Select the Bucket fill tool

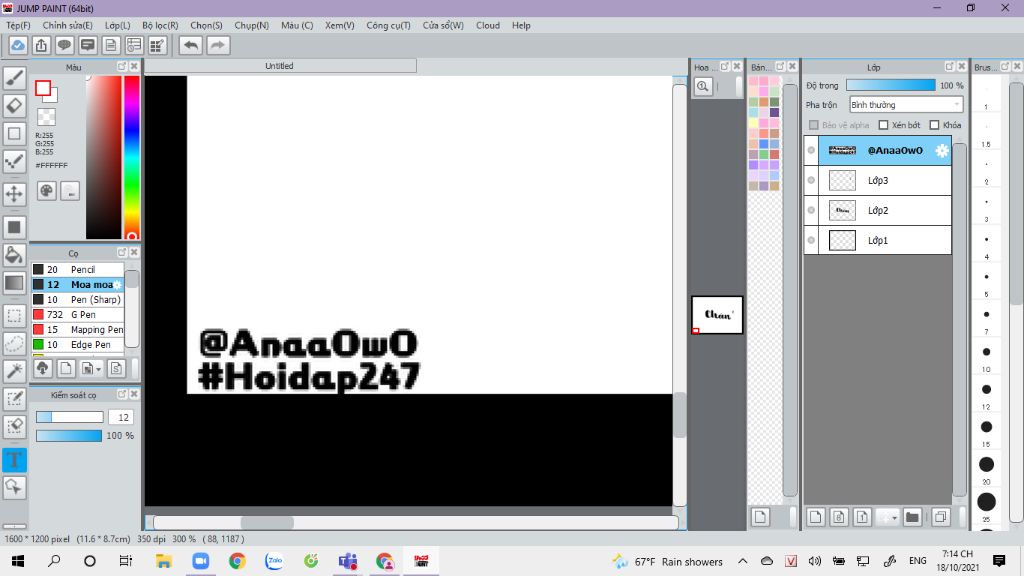(x=14, y=255)
